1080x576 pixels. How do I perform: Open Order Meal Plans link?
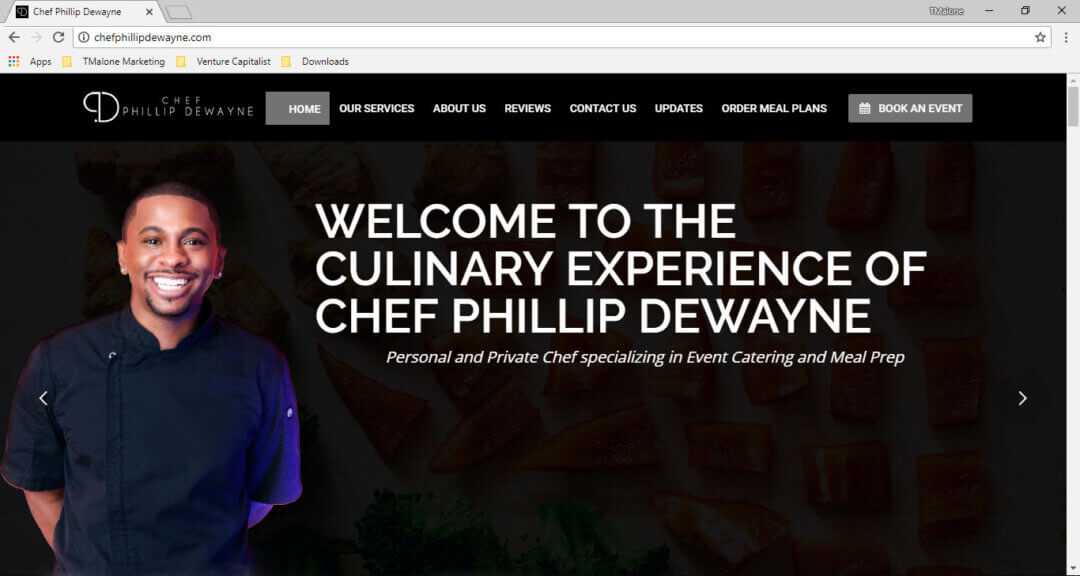[x=774, y=108]
